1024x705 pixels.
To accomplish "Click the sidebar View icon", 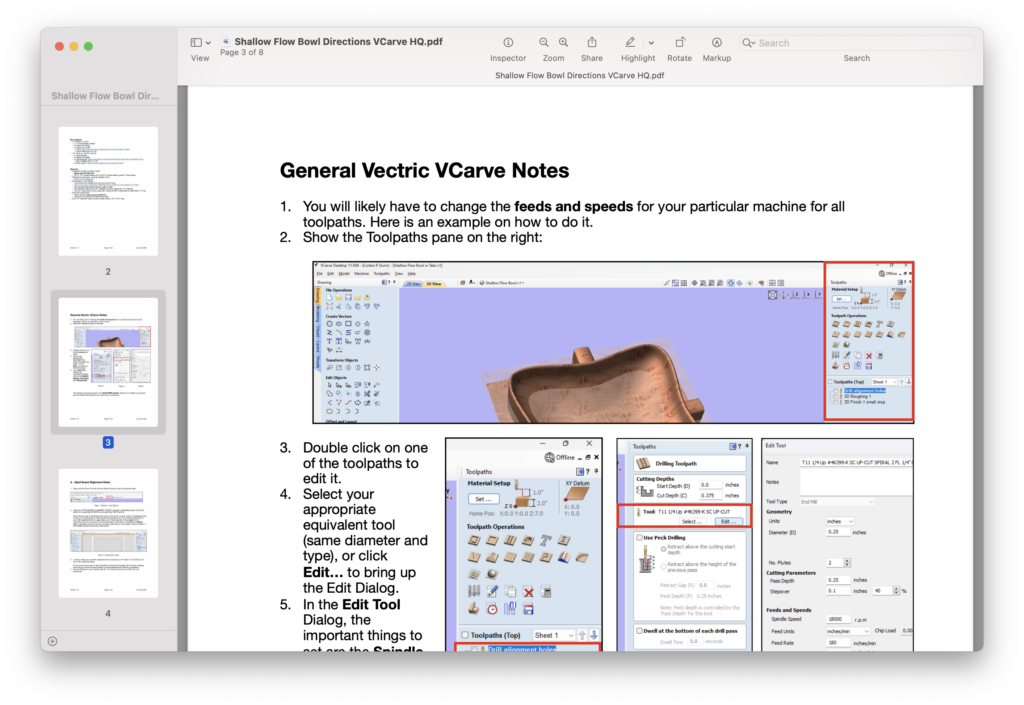I will [196, 43].
